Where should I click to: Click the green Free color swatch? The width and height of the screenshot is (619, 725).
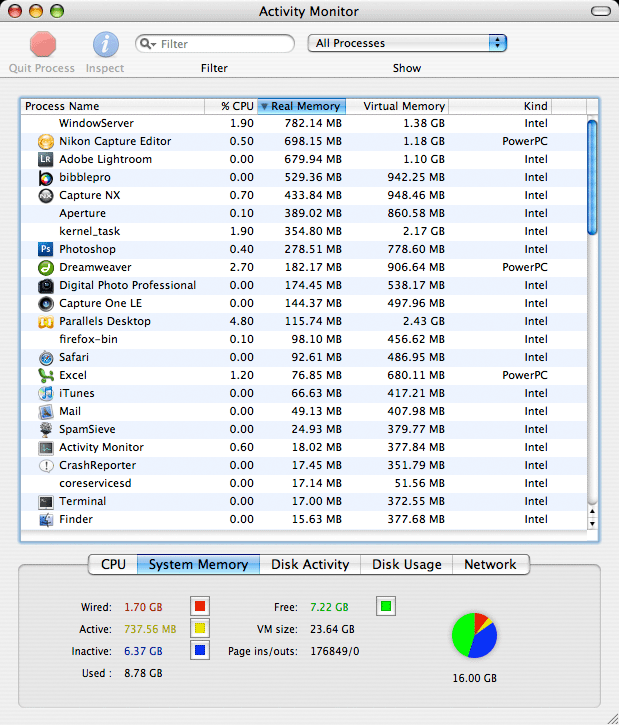point(386,606)
